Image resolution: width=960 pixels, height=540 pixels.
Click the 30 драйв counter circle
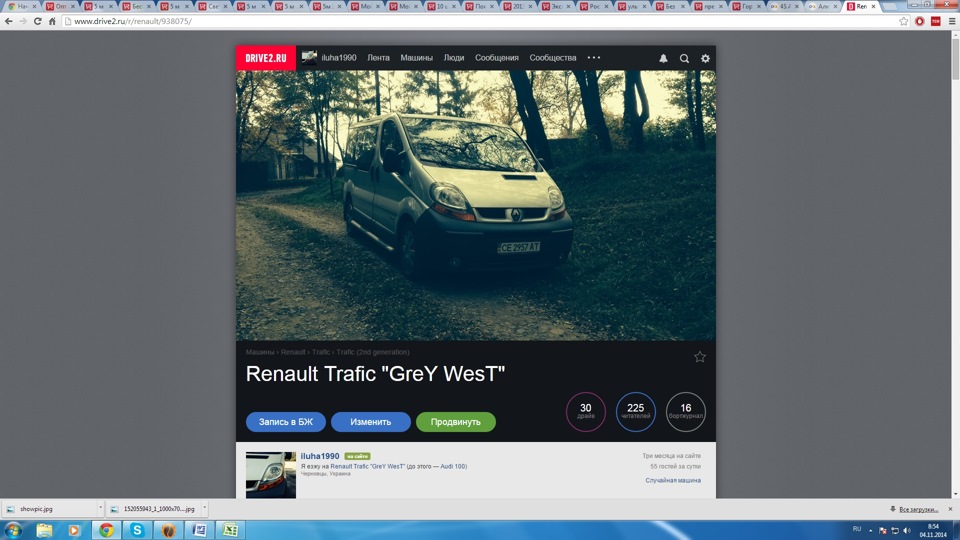pyautogui.click(x=585, y=411)
